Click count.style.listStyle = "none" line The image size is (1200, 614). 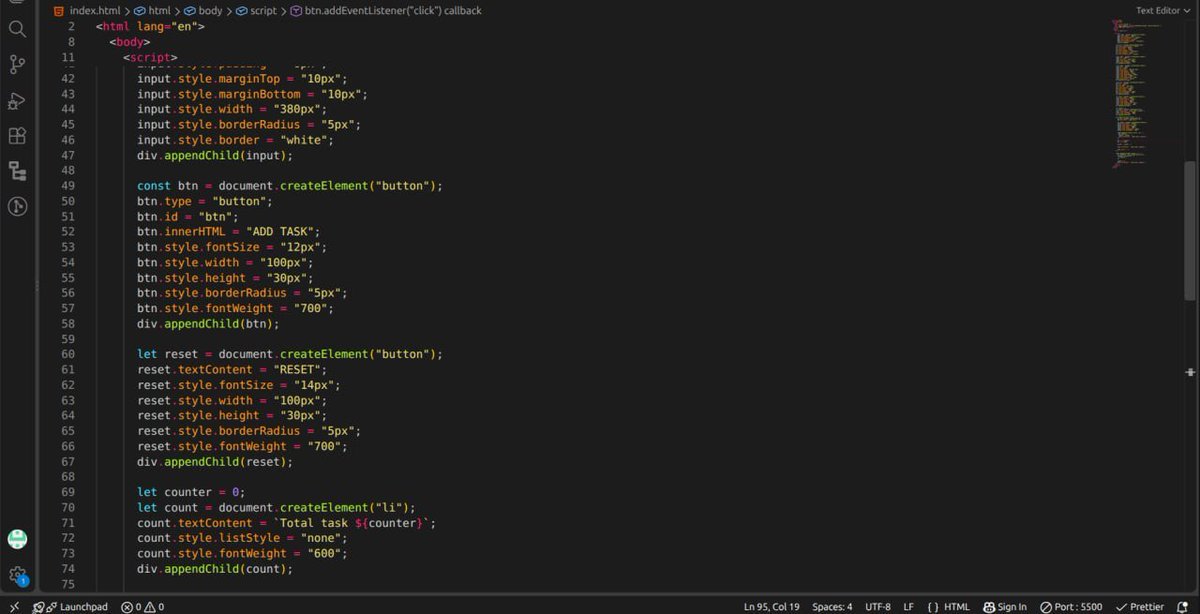[242, 538]
